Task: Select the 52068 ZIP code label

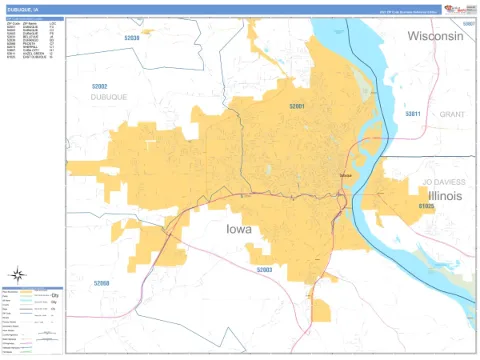Action: [101, 283]
